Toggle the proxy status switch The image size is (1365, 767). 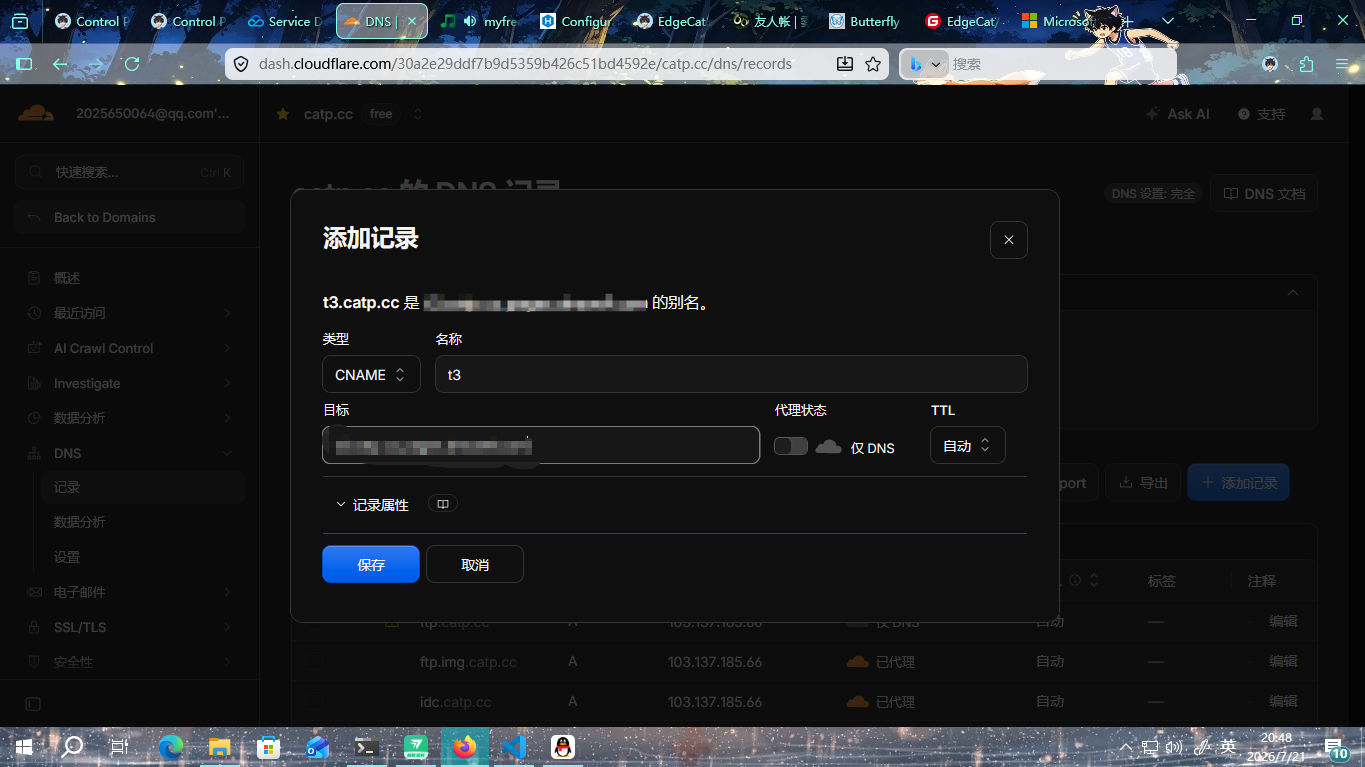pyautogui.click(x=791, y=446)
